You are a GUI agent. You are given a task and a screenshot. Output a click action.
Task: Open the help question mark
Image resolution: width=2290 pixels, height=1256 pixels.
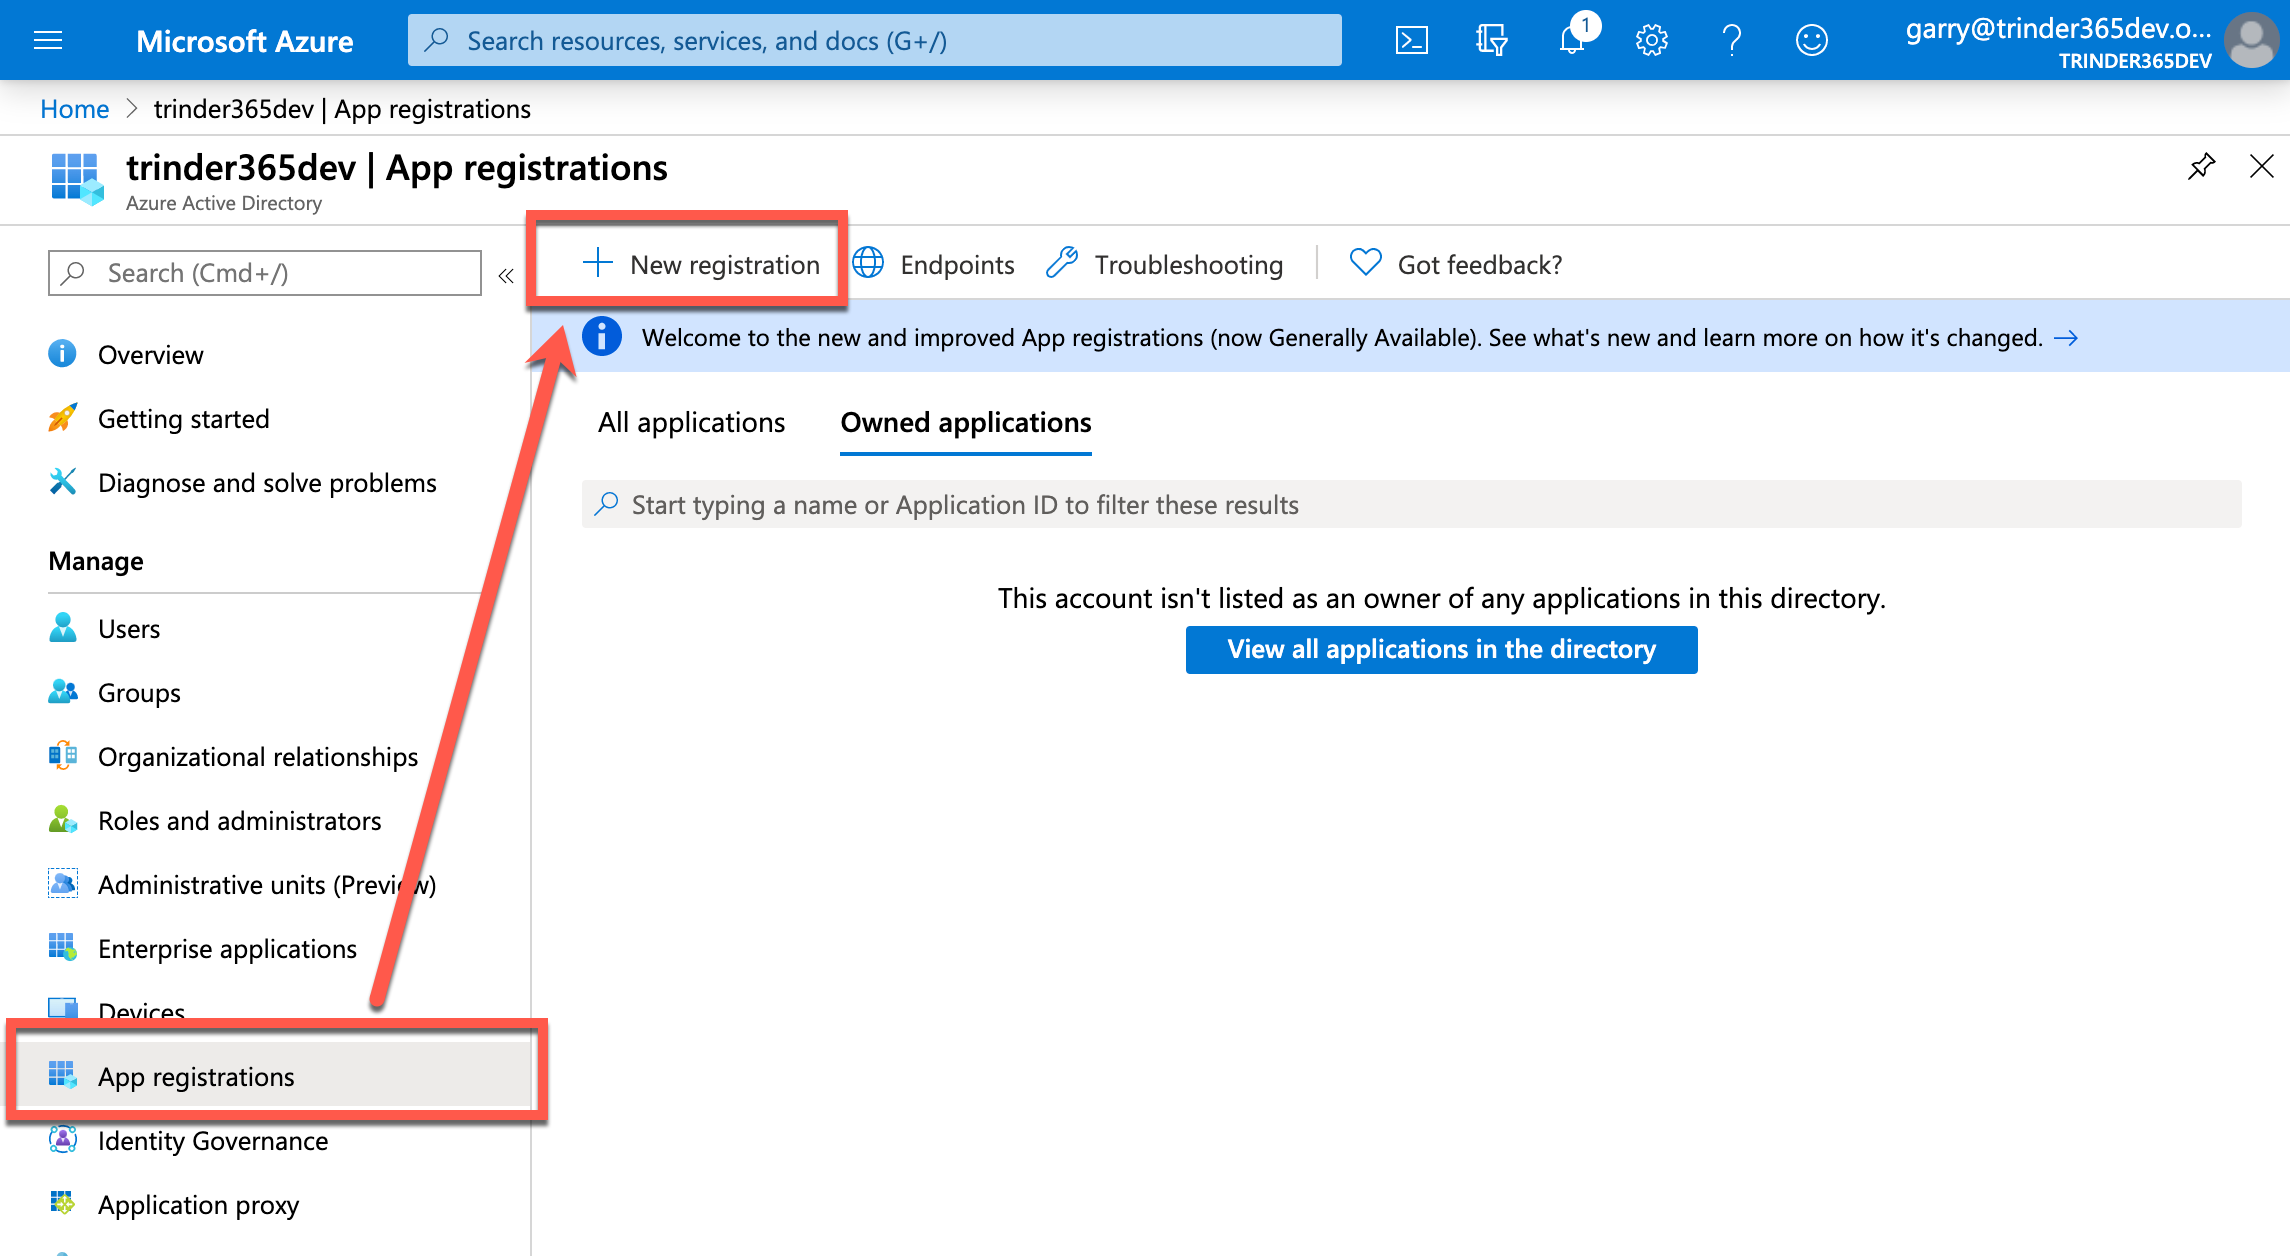tap(1732, 40)
